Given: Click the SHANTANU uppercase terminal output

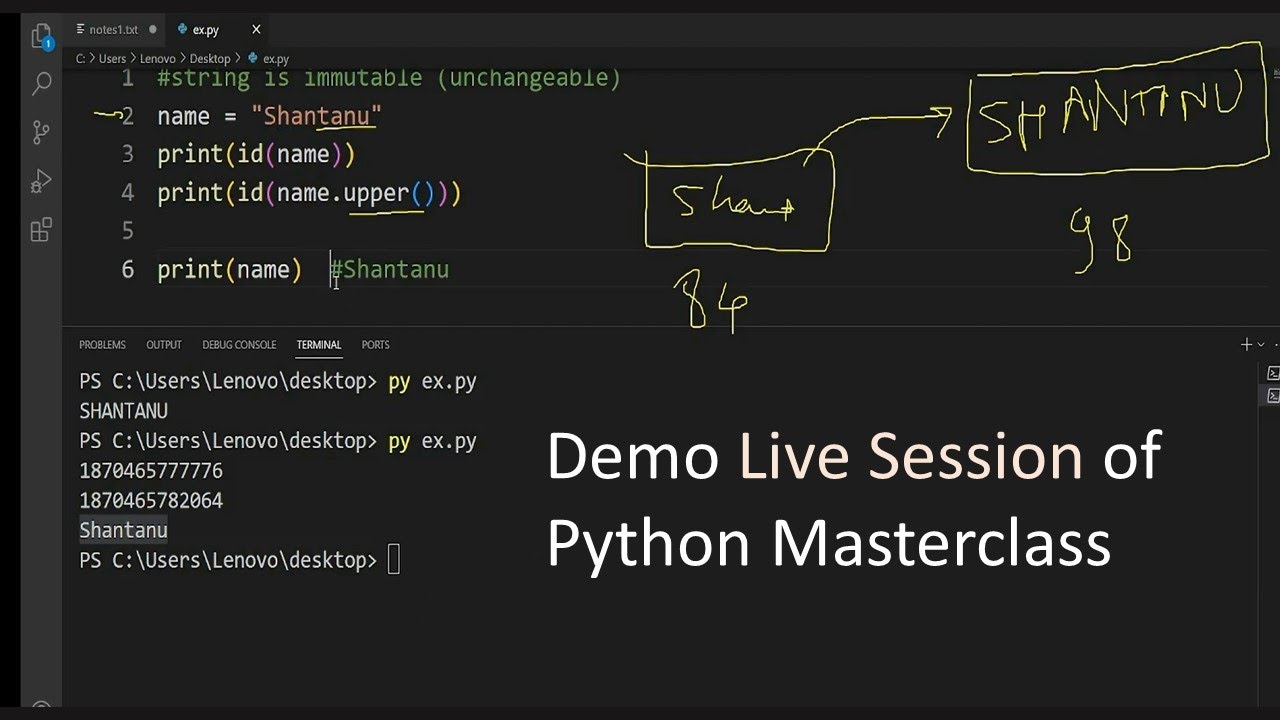Looking at the screenshot, I should [x=123, y=411].
